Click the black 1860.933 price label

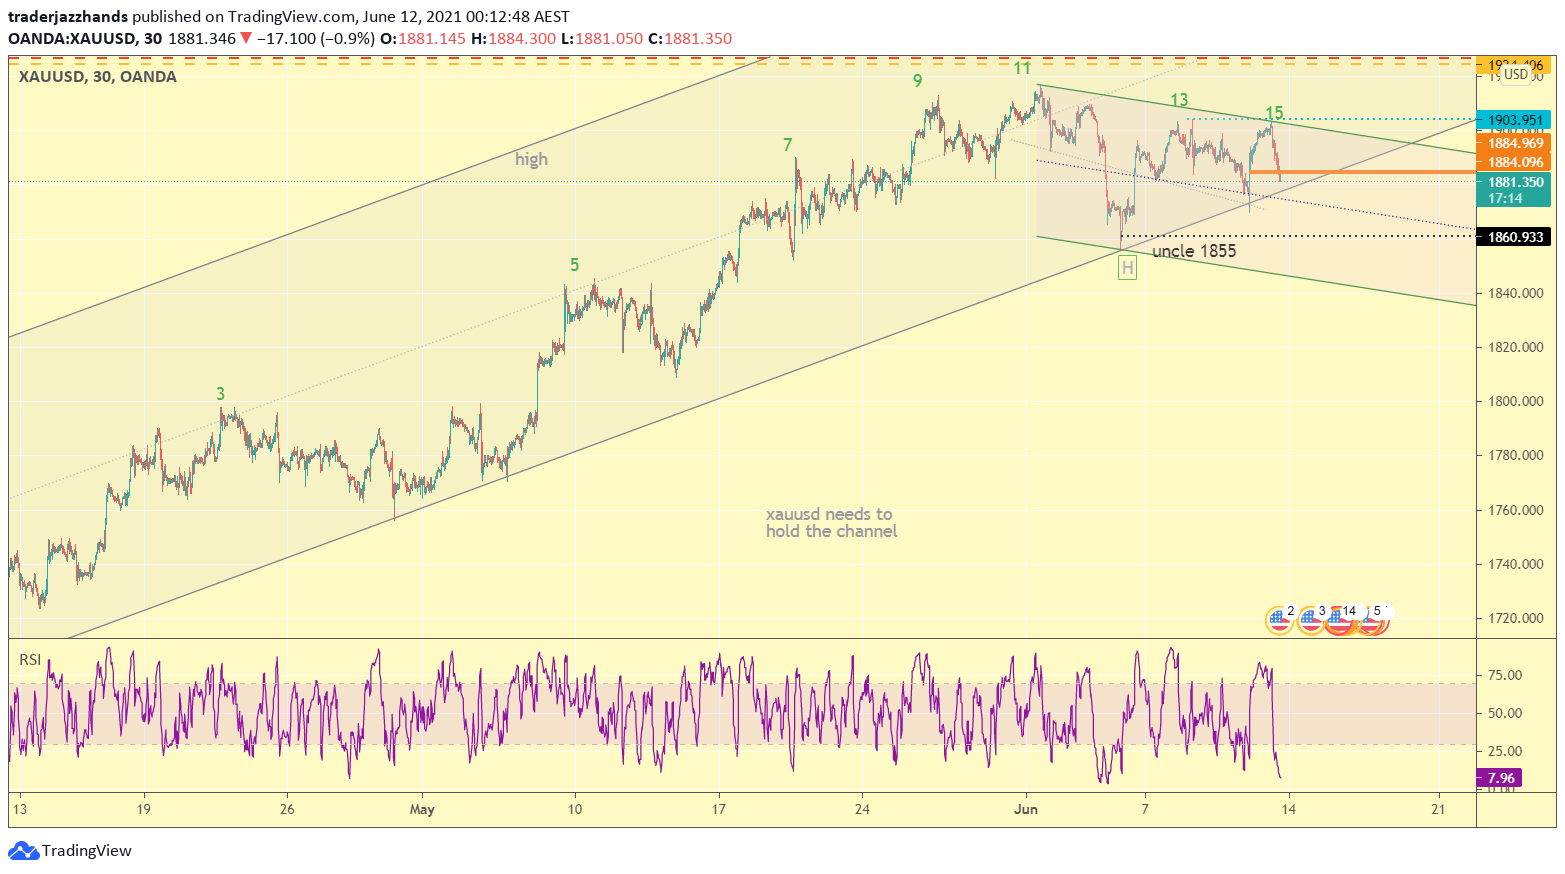pyautogui.click(x=1516, y=237)
